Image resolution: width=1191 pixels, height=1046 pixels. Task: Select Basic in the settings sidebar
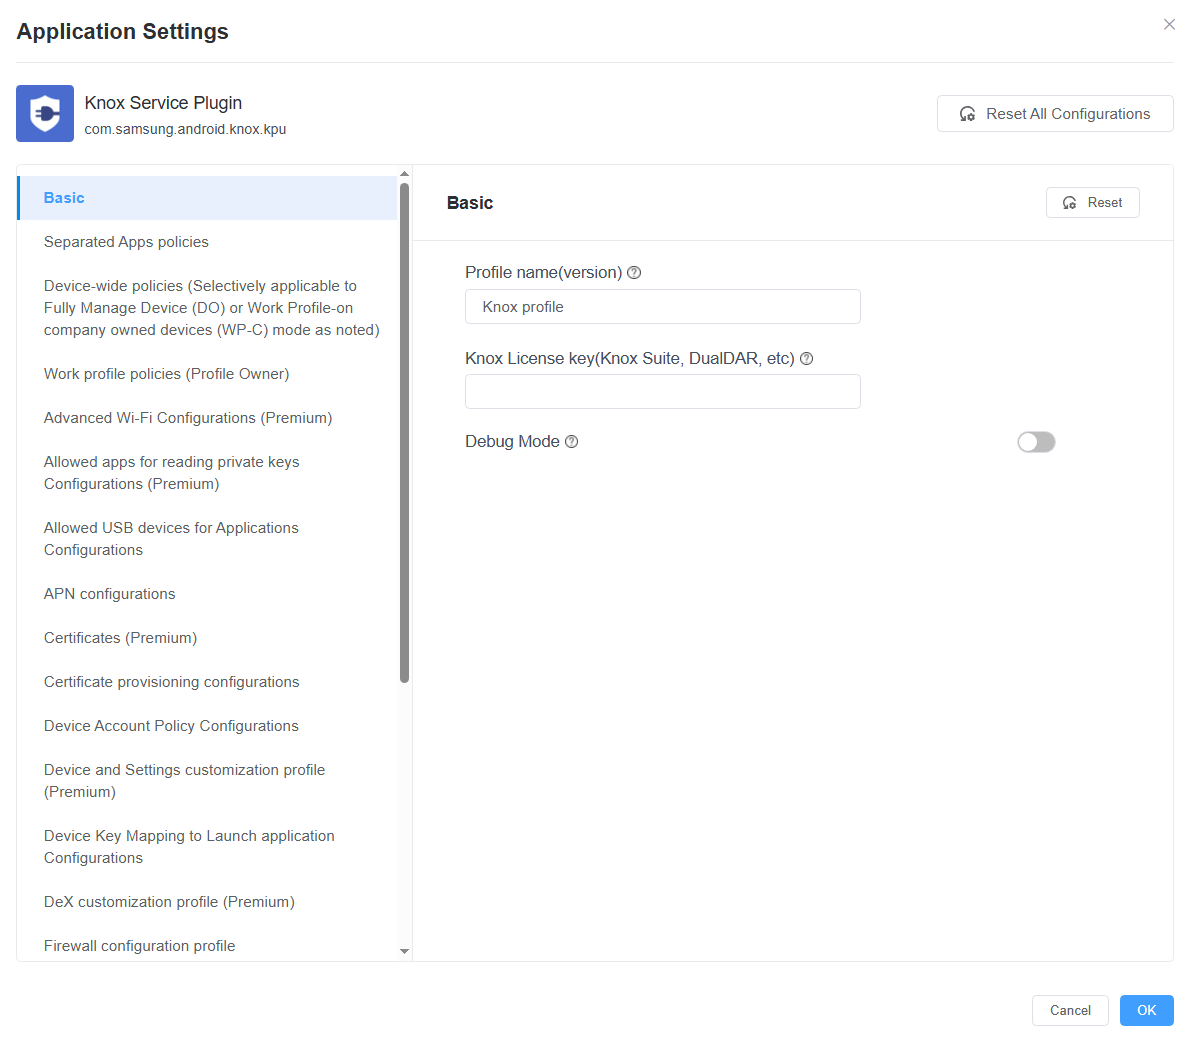tap(64, 197)
